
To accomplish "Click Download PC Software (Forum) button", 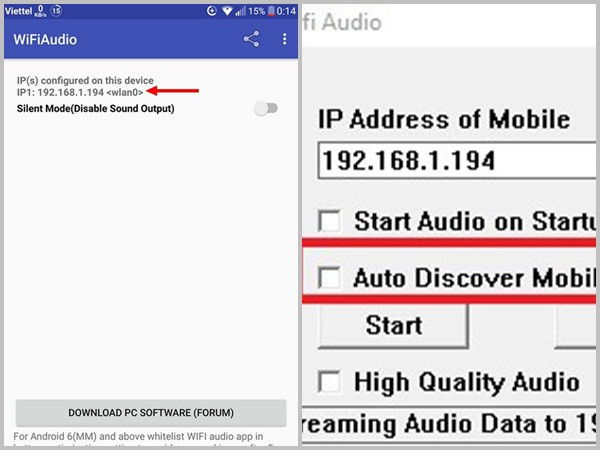I will point(151,412).
